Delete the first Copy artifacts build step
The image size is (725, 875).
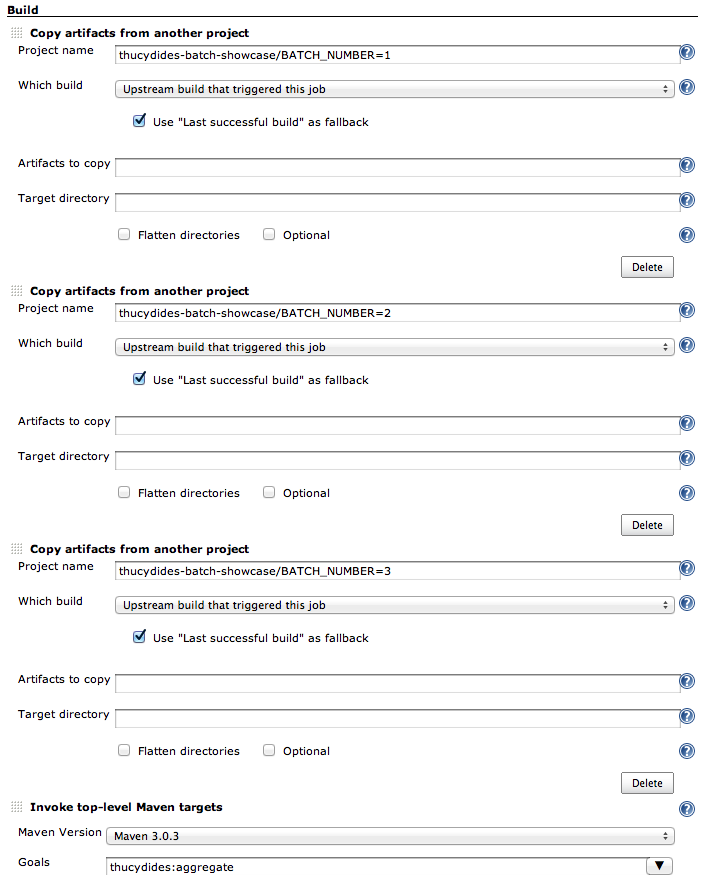click(x=647, y=267)
